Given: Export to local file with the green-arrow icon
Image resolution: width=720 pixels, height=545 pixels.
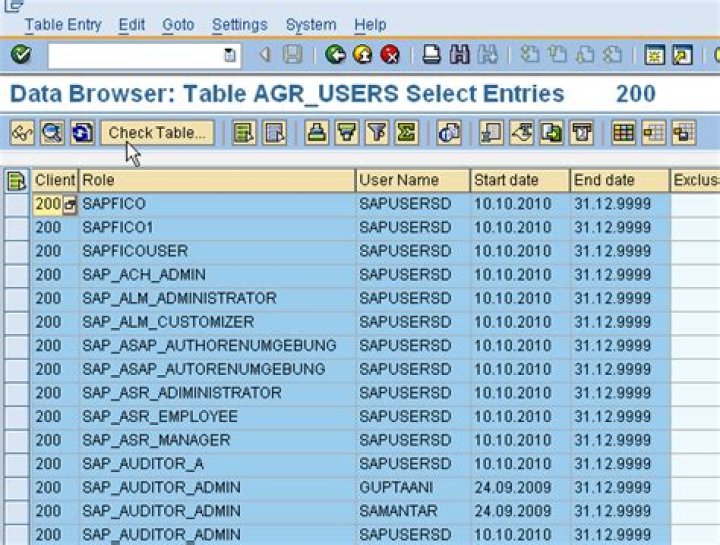Looking at the screenshot, I should point(552,133).
